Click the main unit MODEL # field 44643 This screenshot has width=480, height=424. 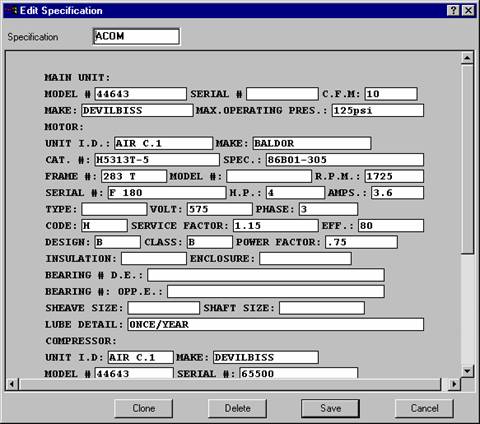click(140, 94)
